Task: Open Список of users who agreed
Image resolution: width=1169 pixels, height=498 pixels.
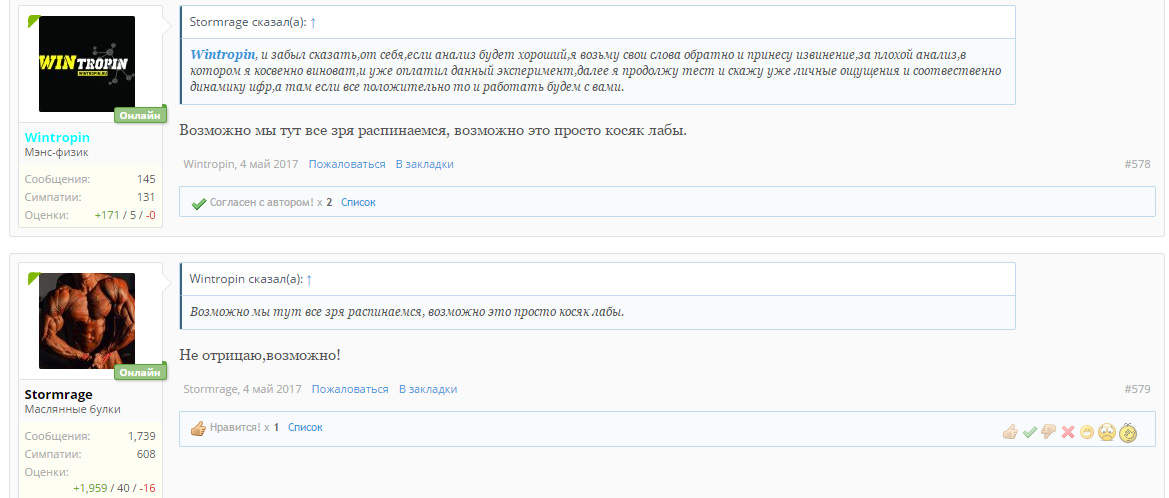Action: tap(358, 202)
